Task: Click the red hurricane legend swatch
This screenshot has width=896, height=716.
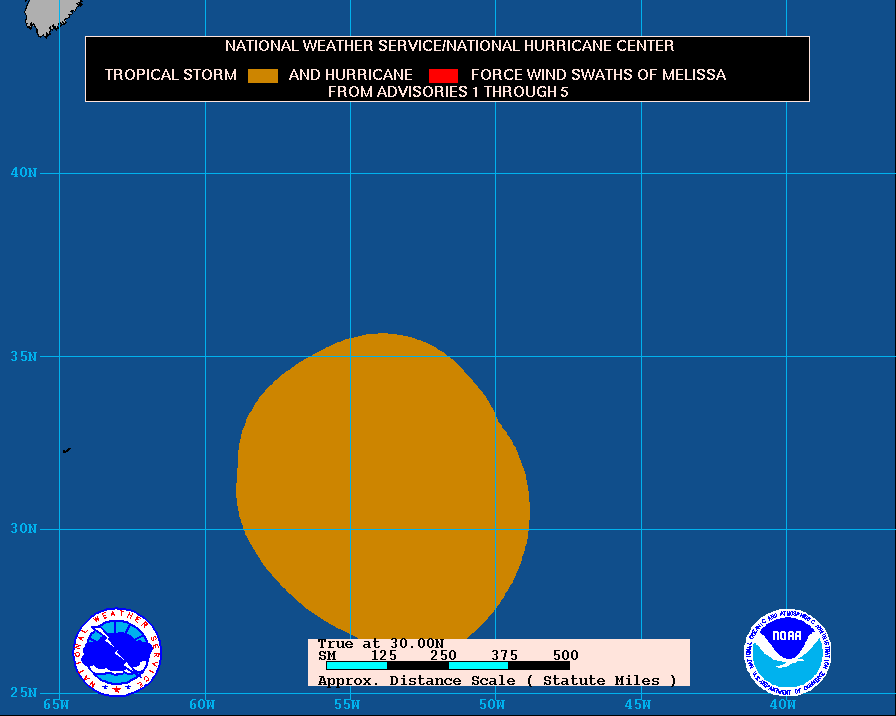Action: tap(443, 76)
